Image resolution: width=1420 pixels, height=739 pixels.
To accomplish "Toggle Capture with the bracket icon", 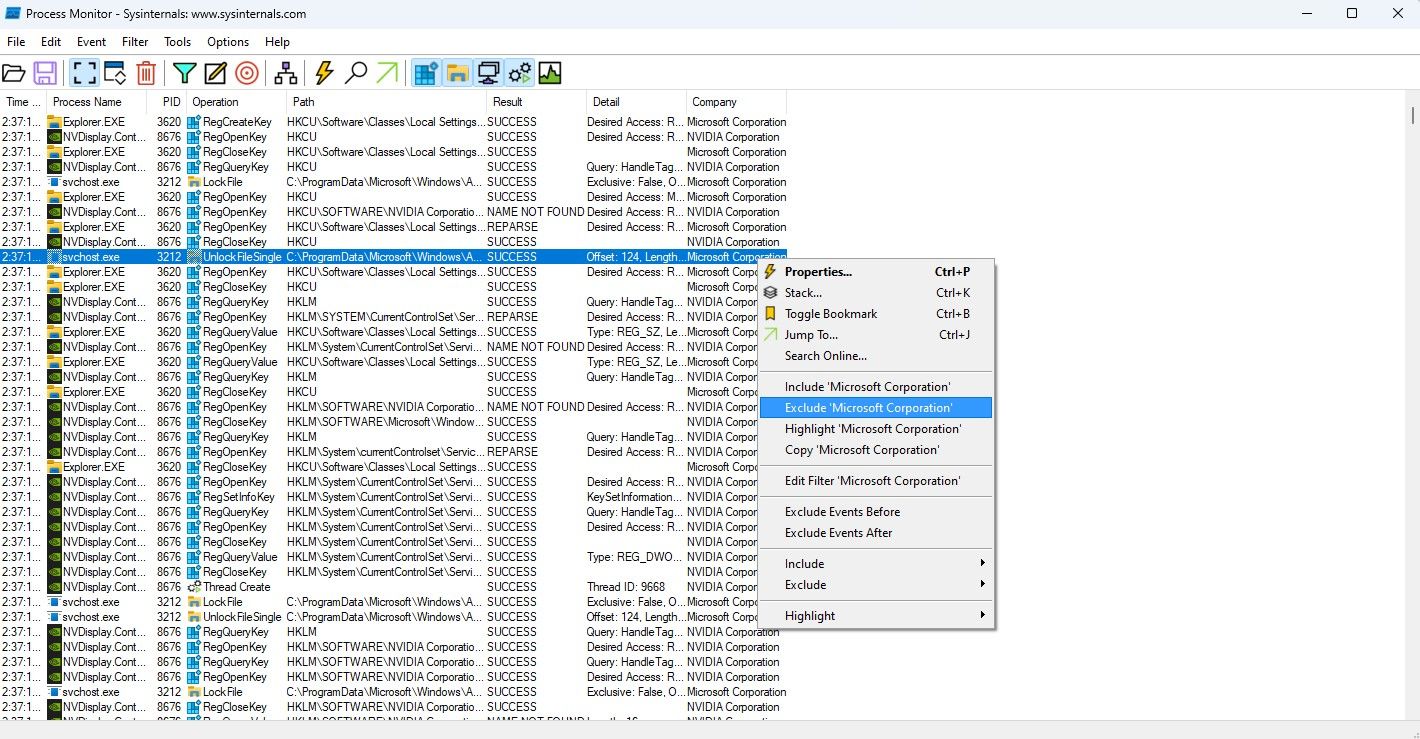I will coord(84,72).
